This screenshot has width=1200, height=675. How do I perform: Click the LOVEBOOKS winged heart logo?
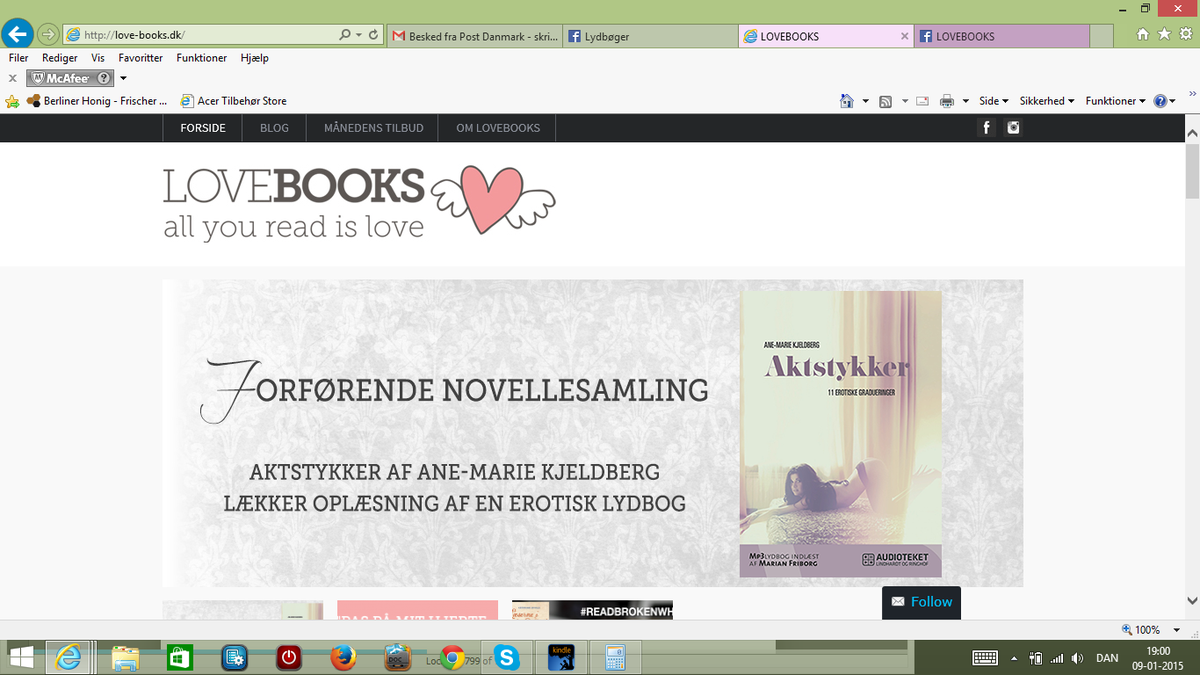click(360, 203)
